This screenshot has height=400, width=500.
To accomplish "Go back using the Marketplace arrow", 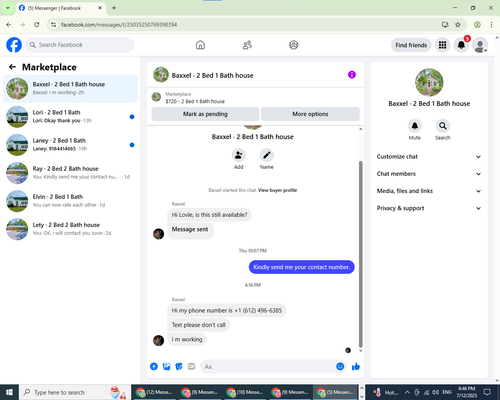I will 12,67.
